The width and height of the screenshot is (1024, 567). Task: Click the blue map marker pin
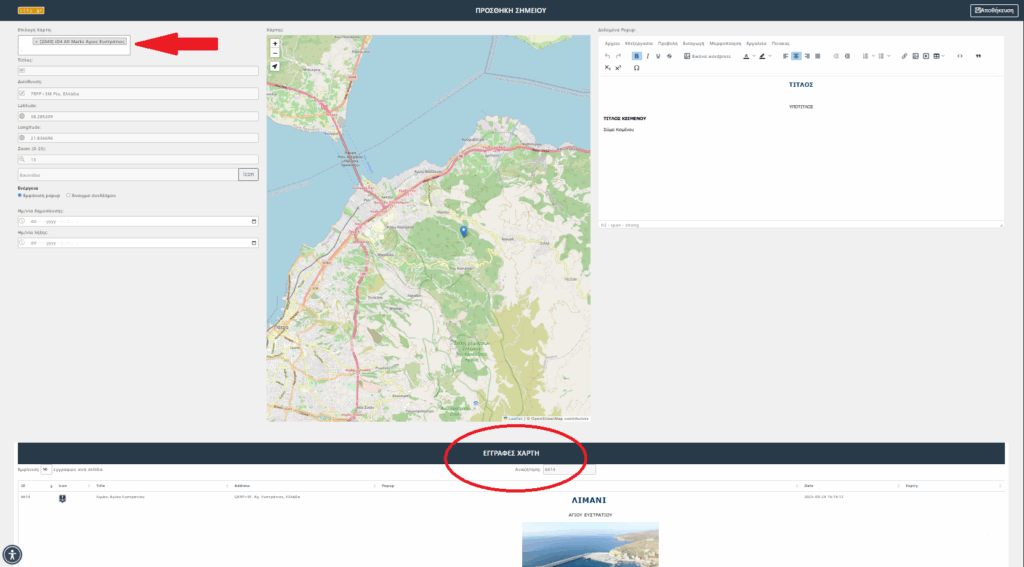tap(463, 231)
